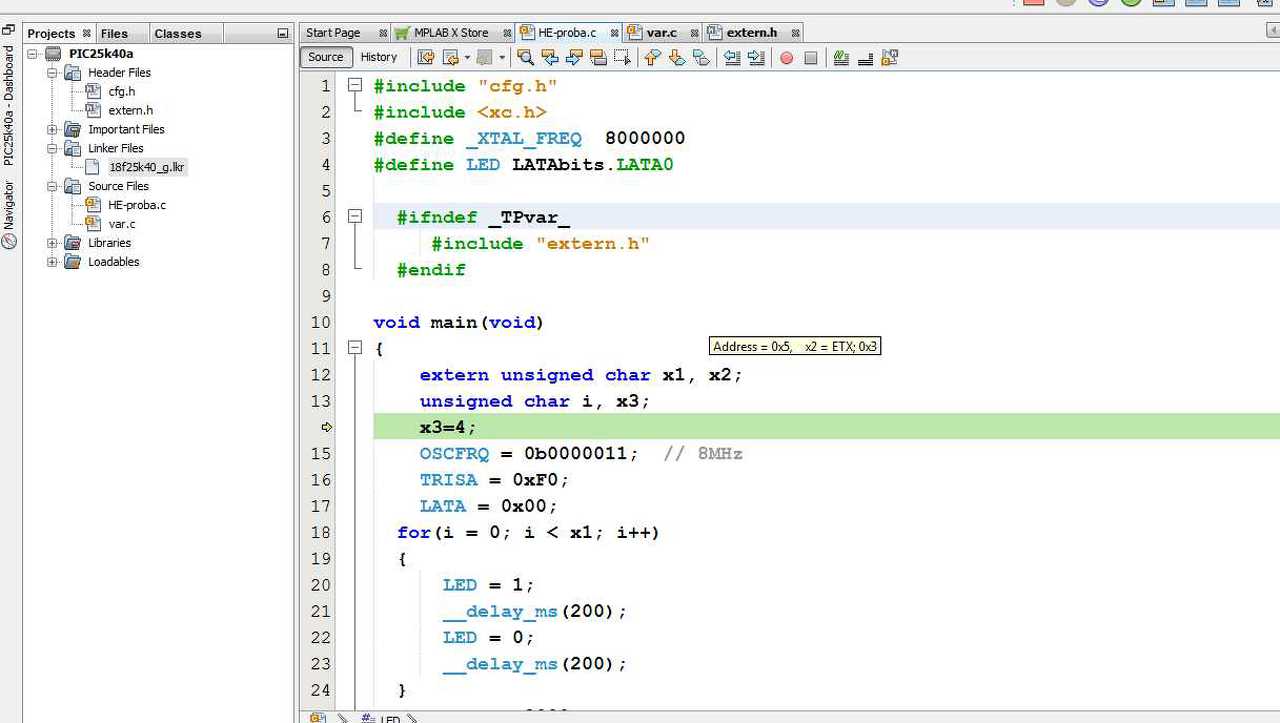Image resolution: width=1280 pixels, height=723 pixels.
Task: Uncomment the selected lines
Action: click(865, 58)
